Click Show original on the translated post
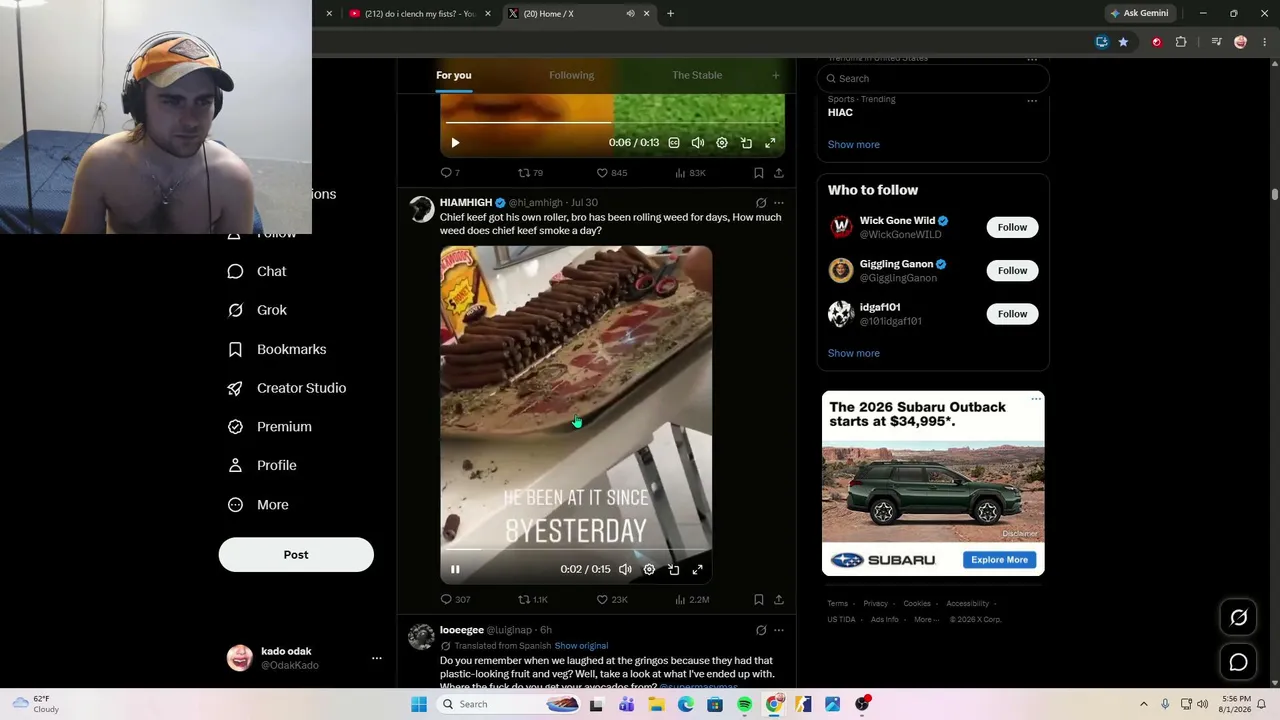The width and height of the screenshot is (1280, 720). [581, 646]
